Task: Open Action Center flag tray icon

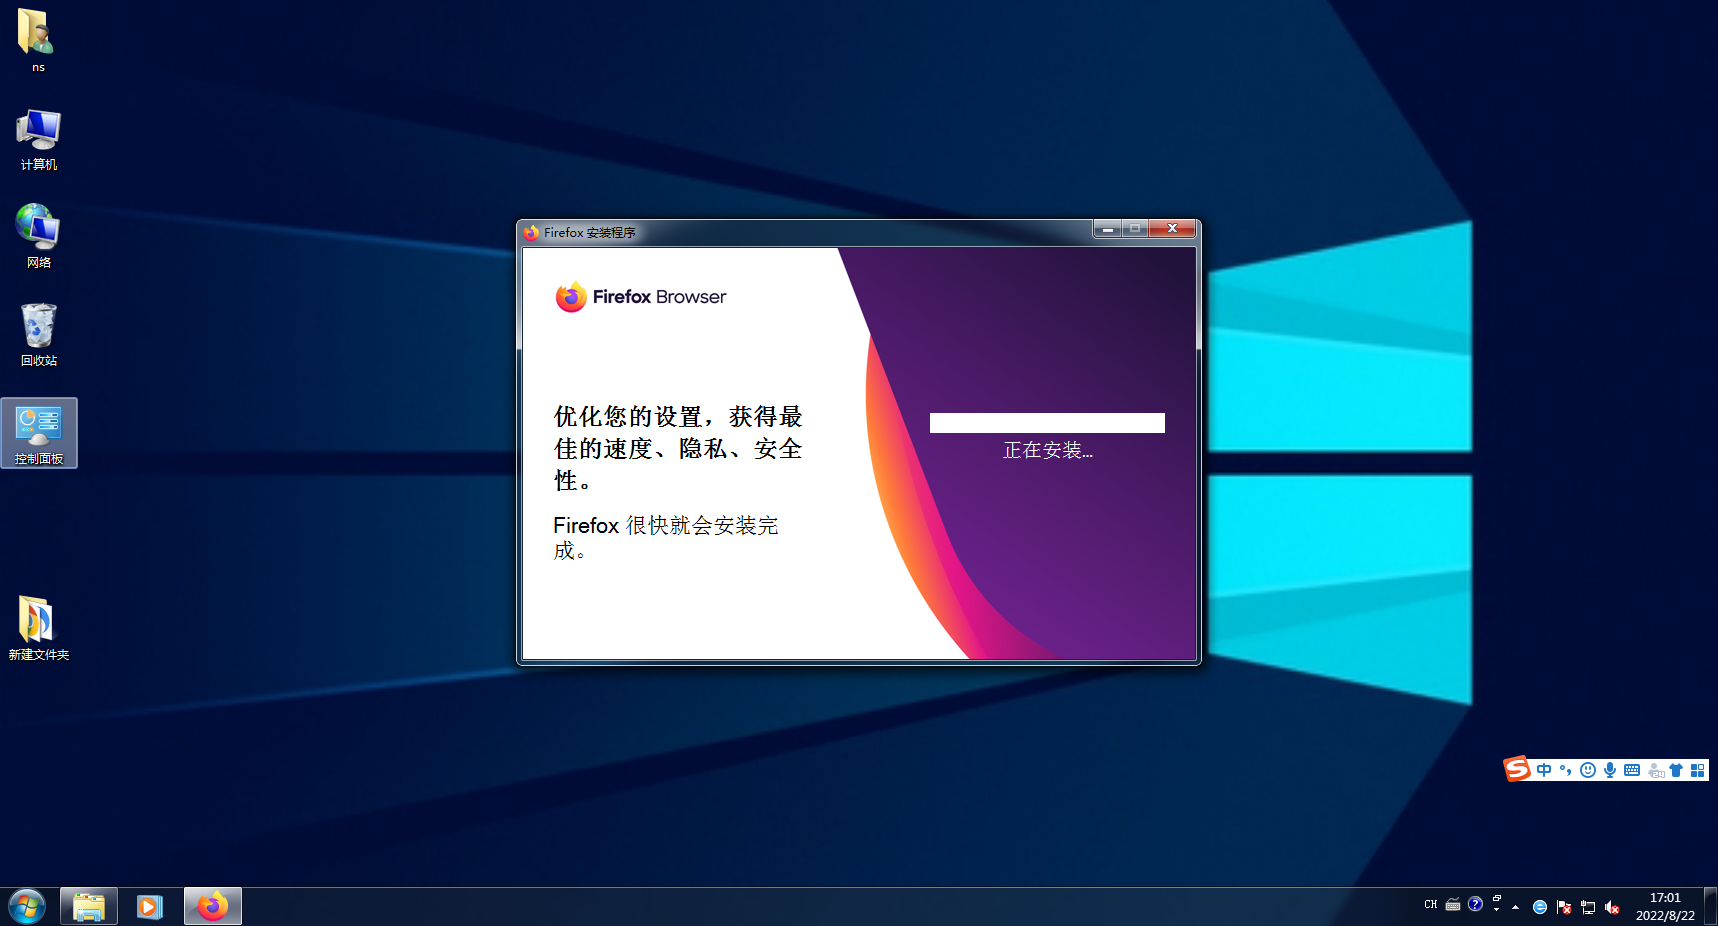Action: (x=1564, y=907)
